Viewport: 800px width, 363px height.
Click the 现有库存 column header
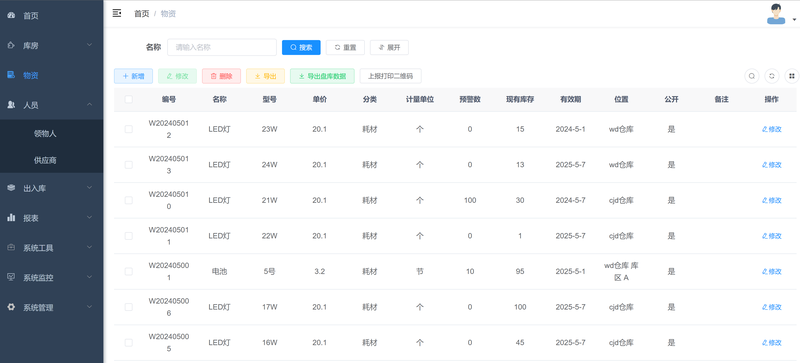pyautogui.click(x=520, y=100)
